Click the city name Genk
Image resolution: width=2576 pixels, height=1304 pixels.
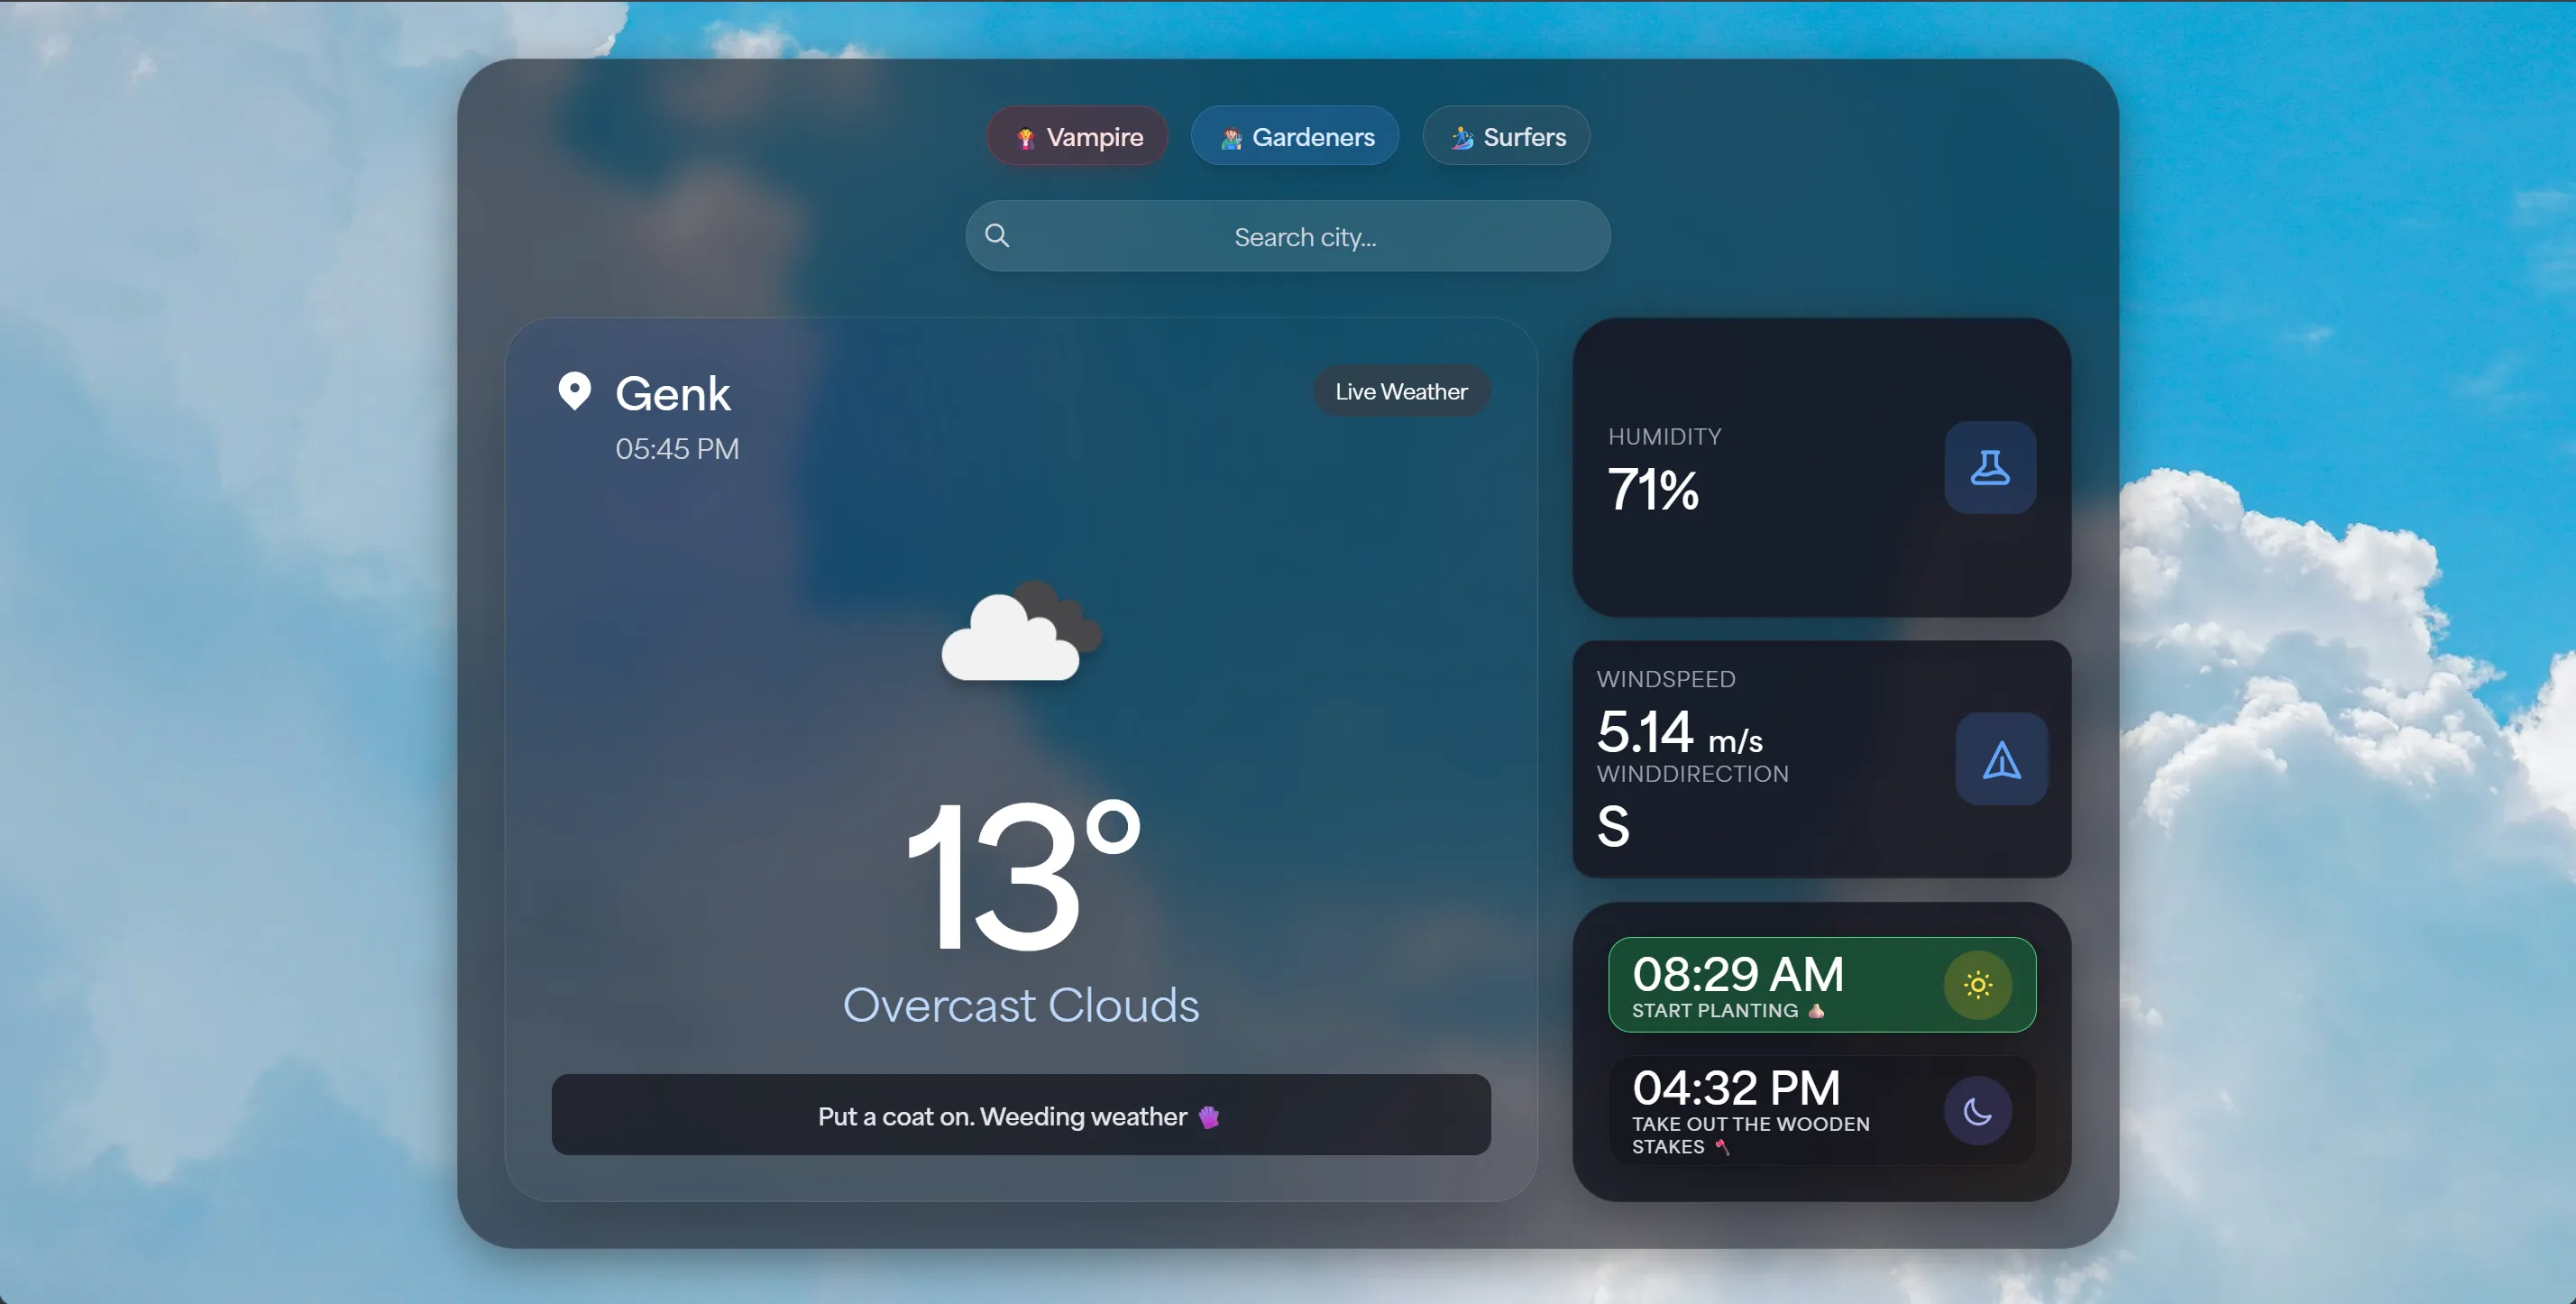[x=672, y=393]
